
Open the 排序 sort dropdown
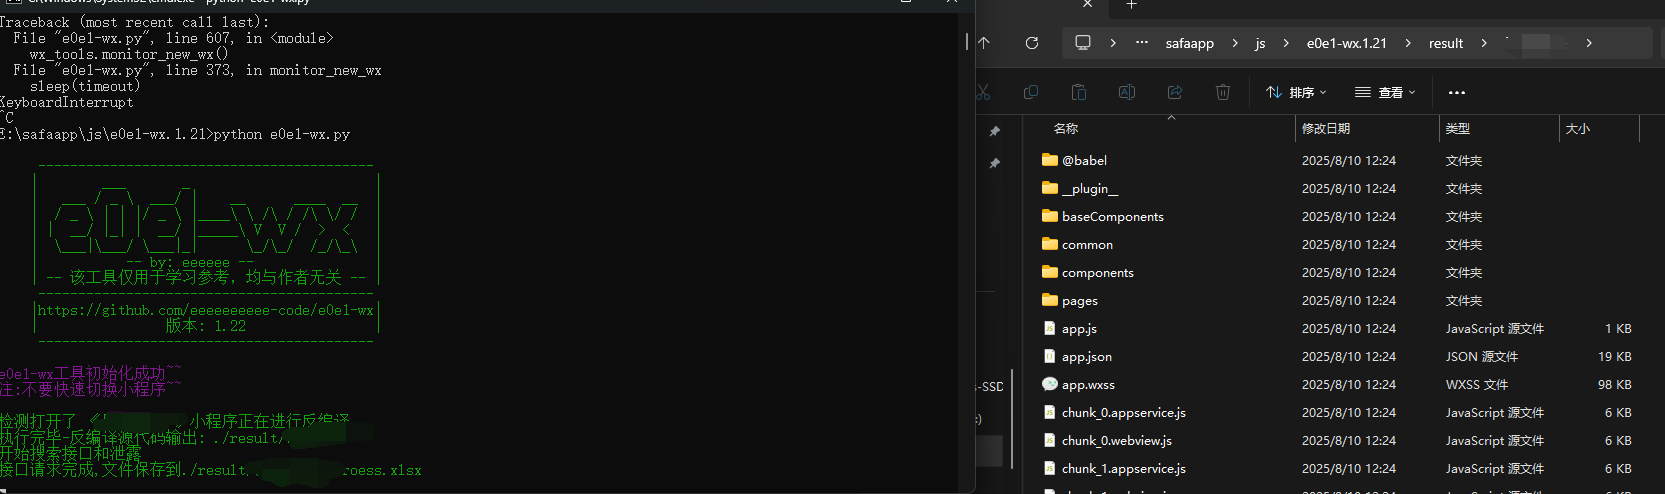pos(1296,92)
